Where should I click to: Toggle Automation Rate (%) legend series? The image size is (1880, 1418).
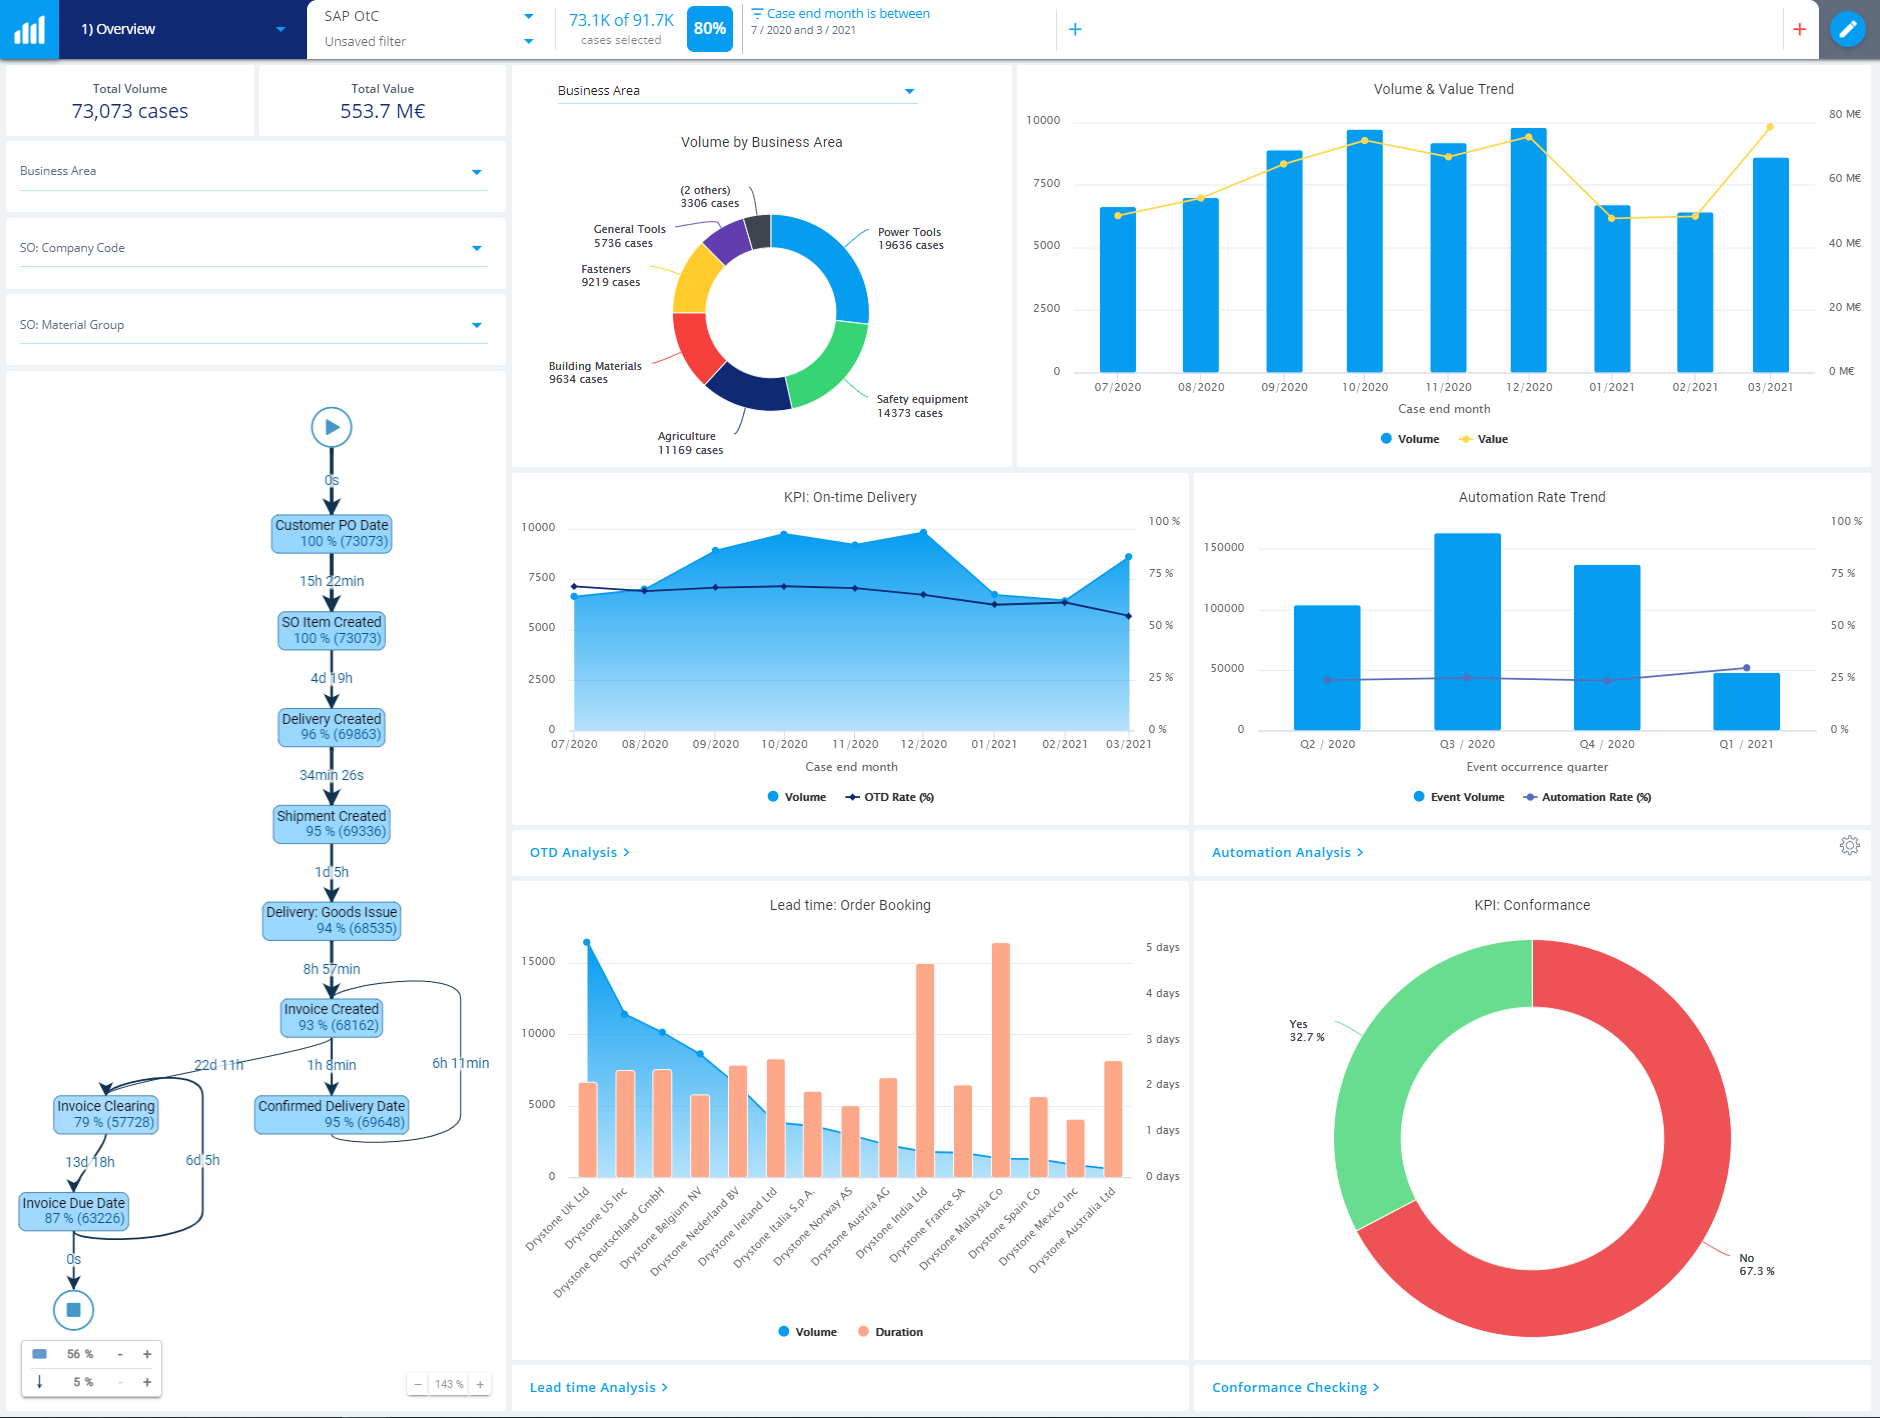coord(1587,797)
